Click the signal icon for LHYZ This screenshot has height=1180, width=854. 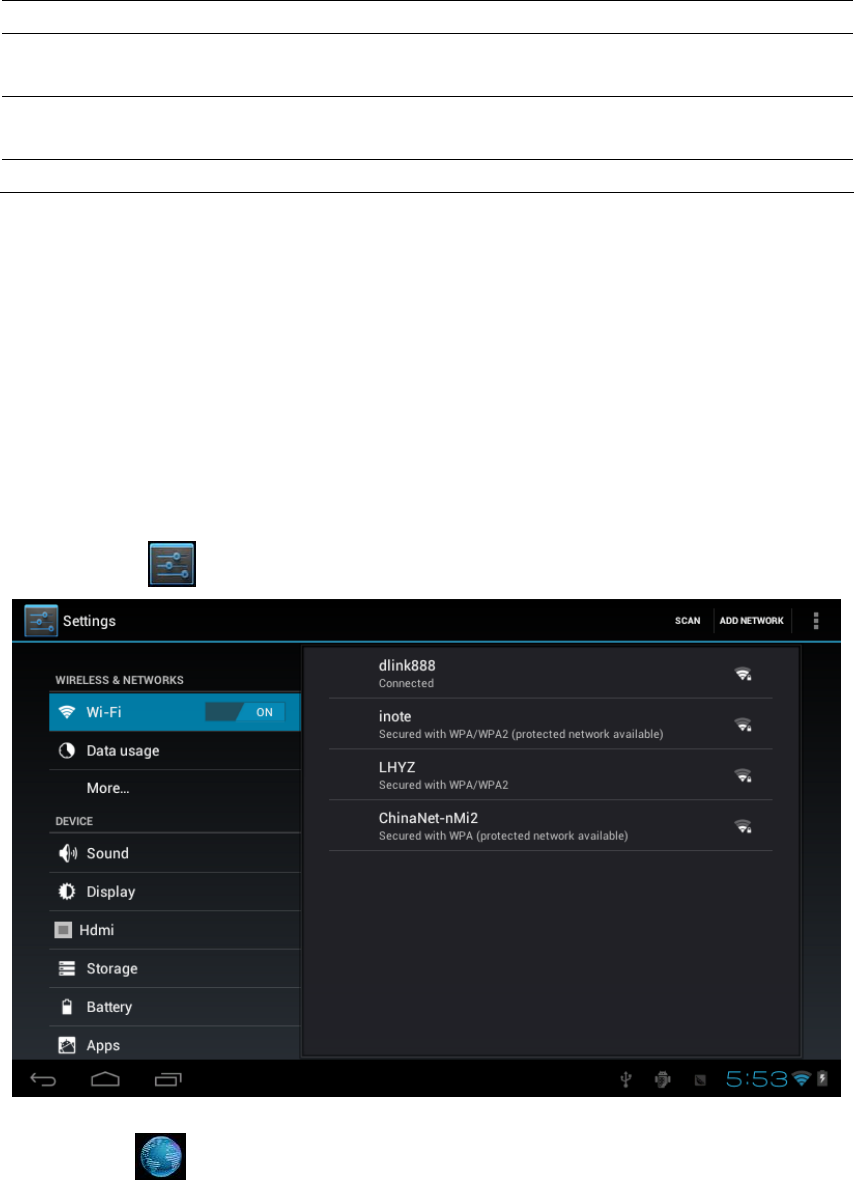[x=743, y=775]
